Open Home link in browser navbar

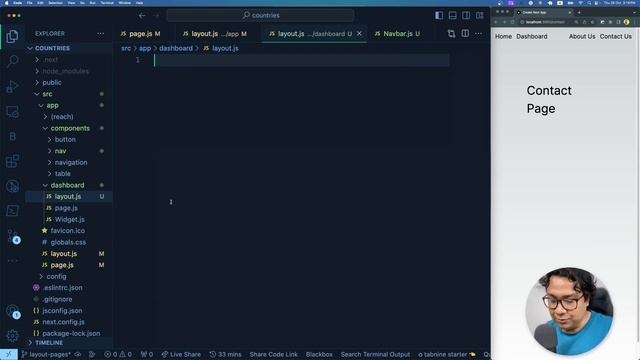click(503, 36)
